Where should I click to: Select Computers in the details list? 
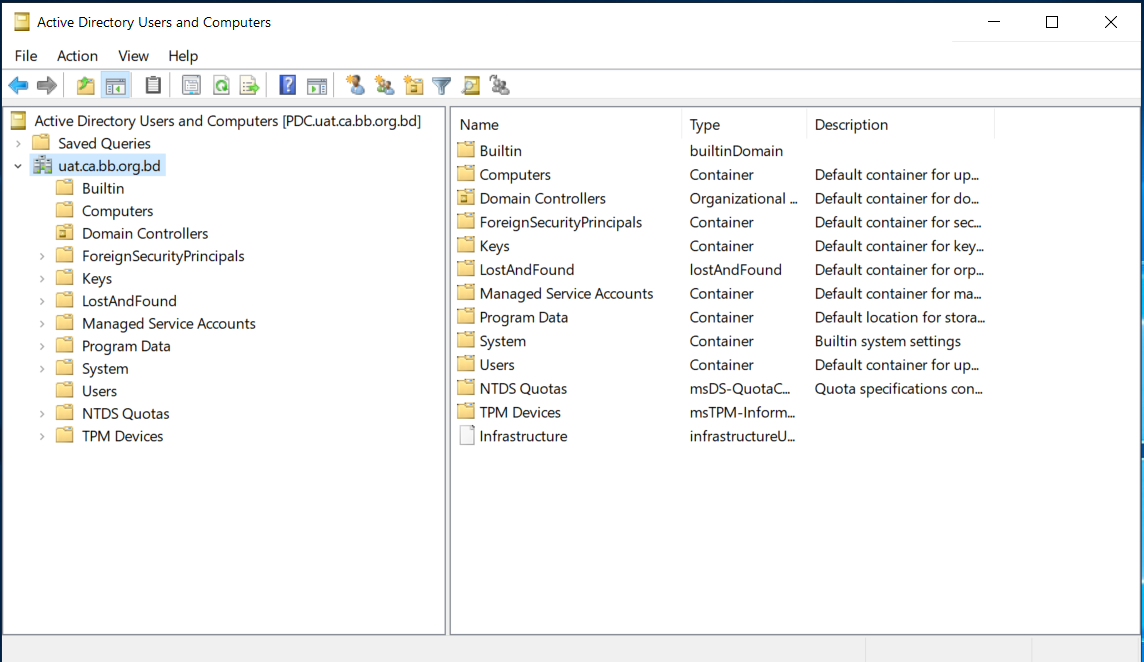click(x=515, y=174)
